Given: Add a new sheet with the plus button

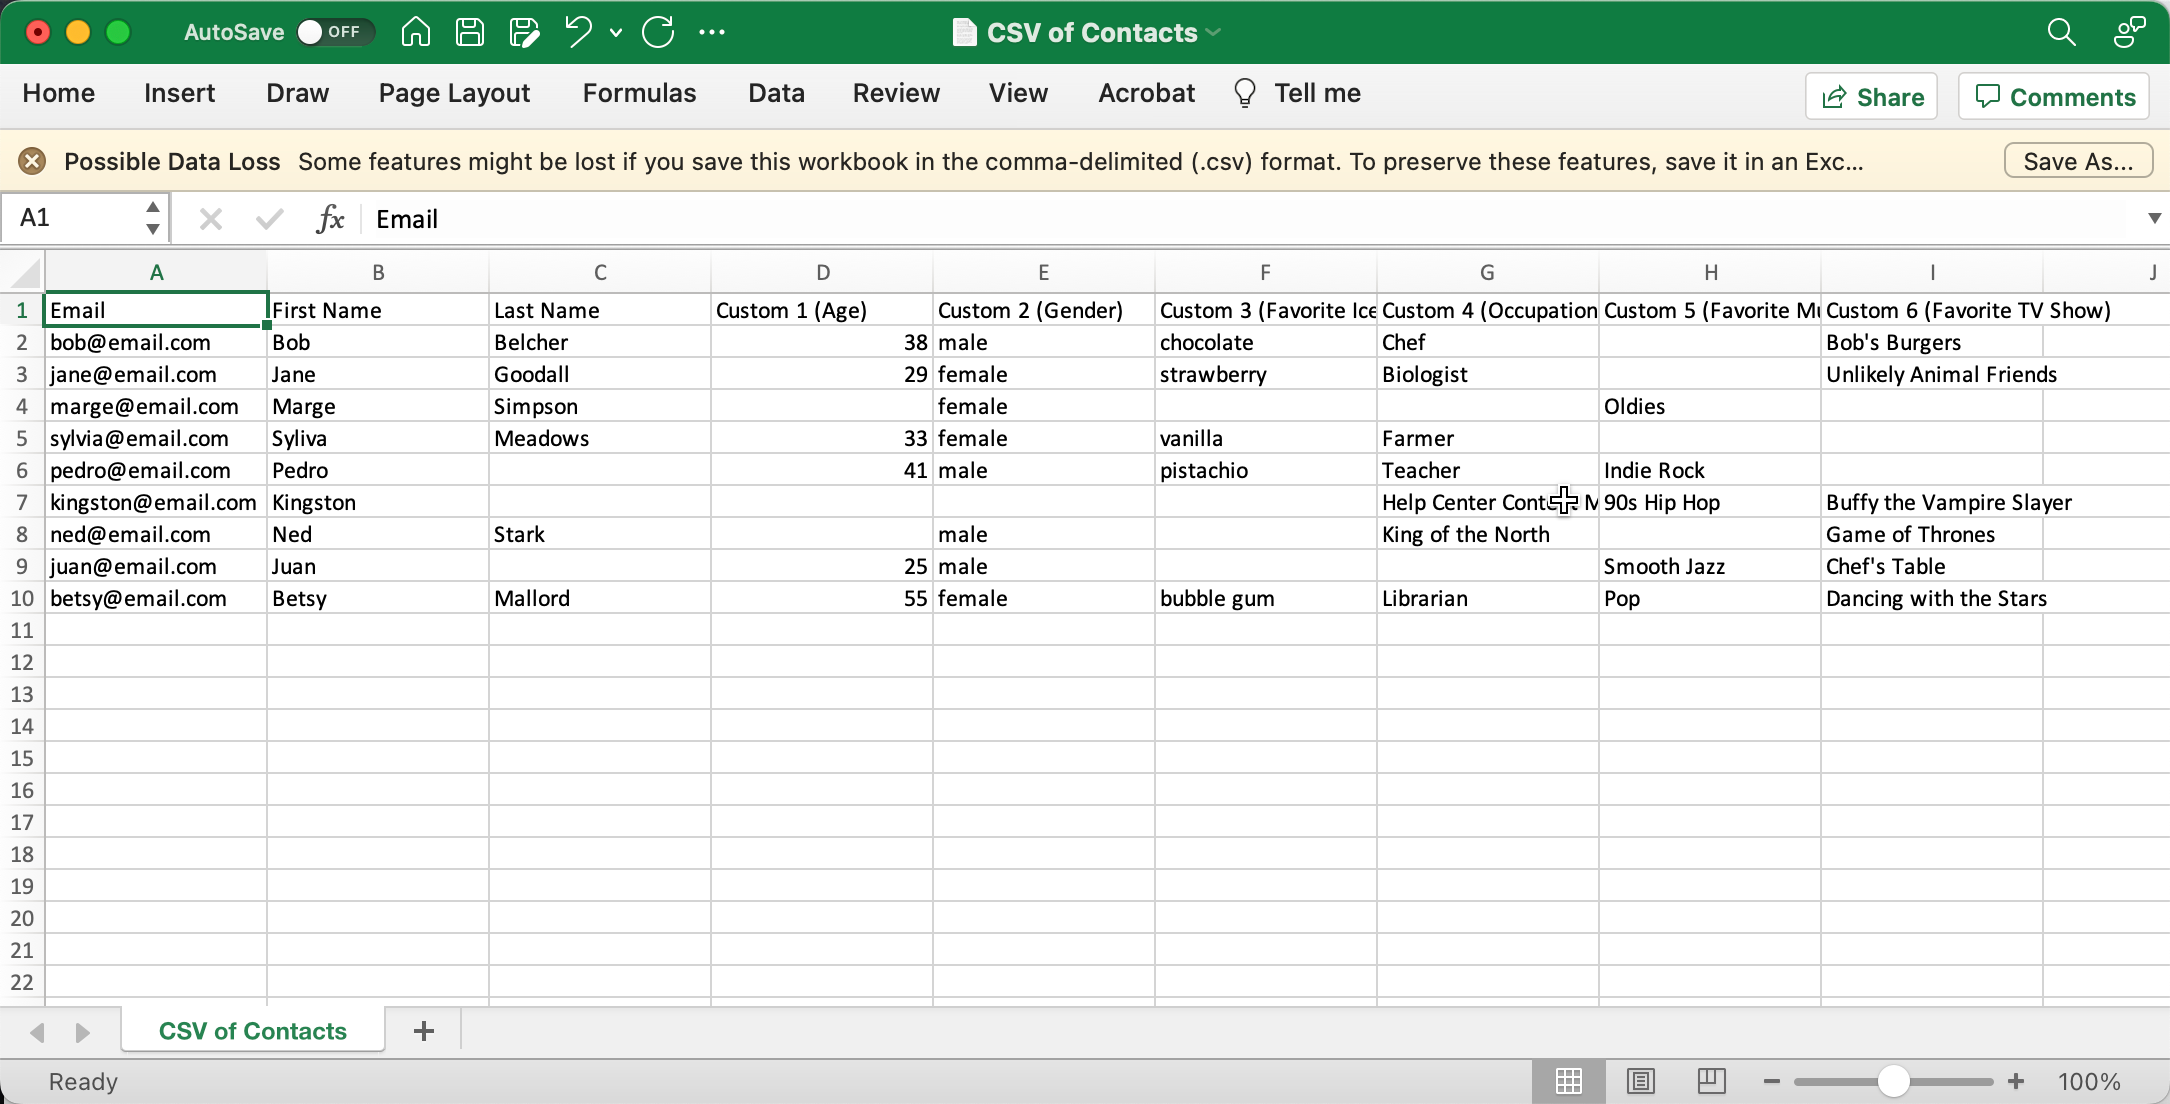Looking at the screenshot, I should [x=424, y=1030].
